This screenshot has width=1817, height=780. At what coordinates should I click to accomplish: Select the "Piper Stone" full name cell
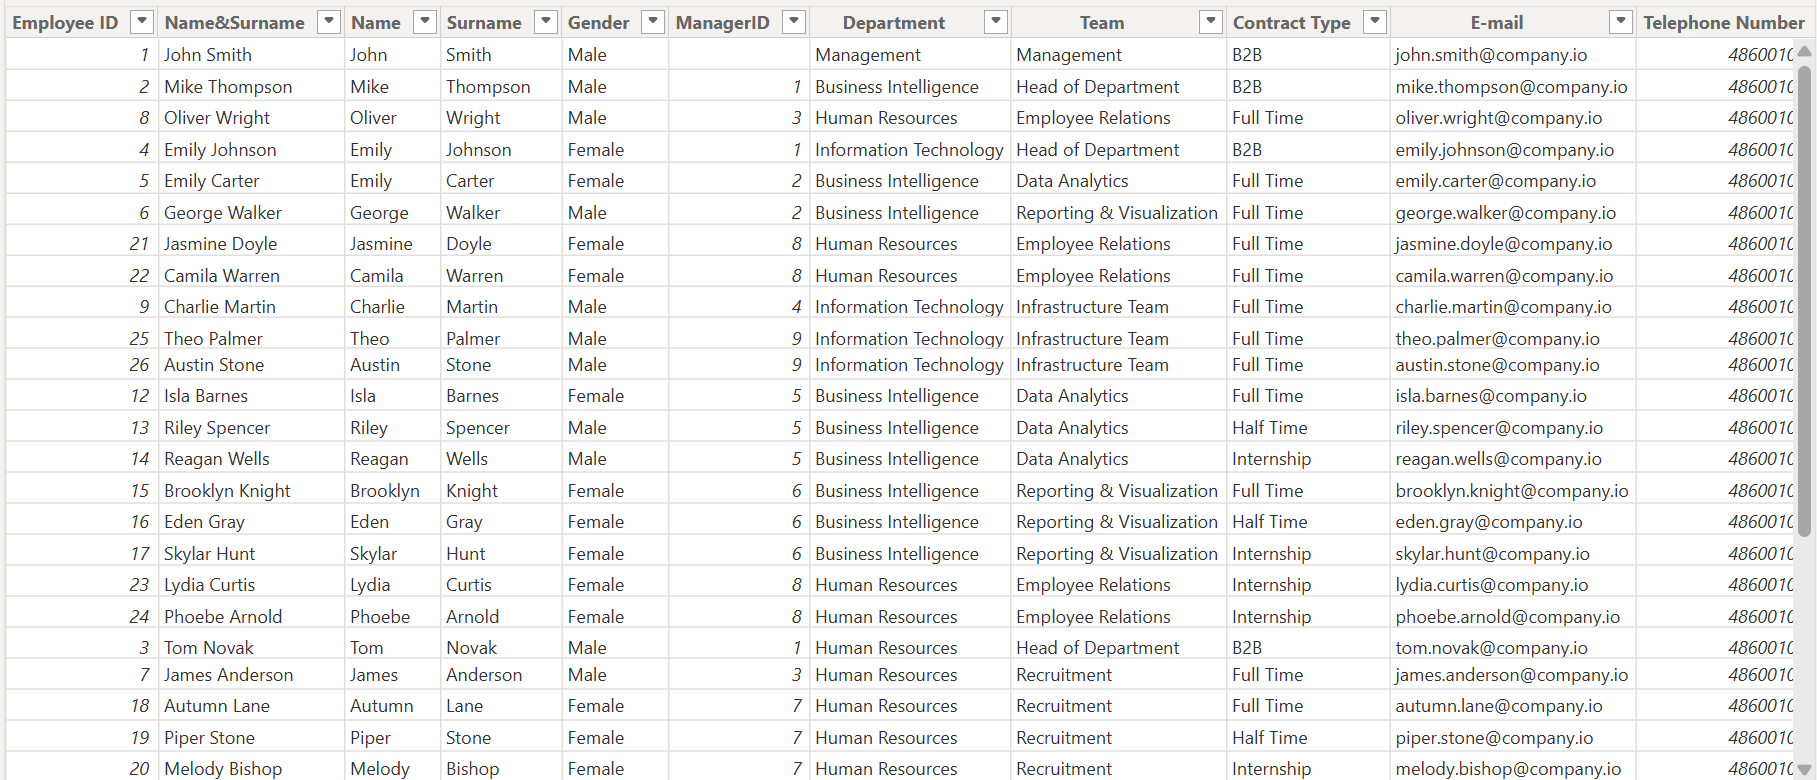(x=251, y=738)
